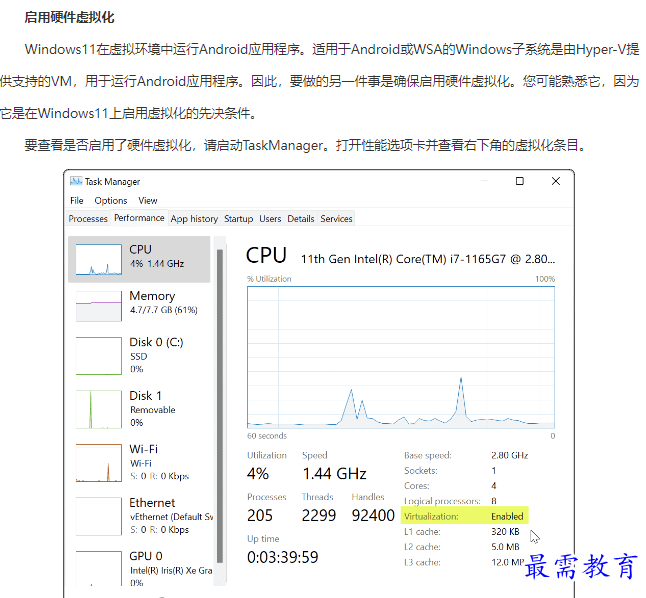Open the File menu in Task Manager

click(x=77, y=201)
